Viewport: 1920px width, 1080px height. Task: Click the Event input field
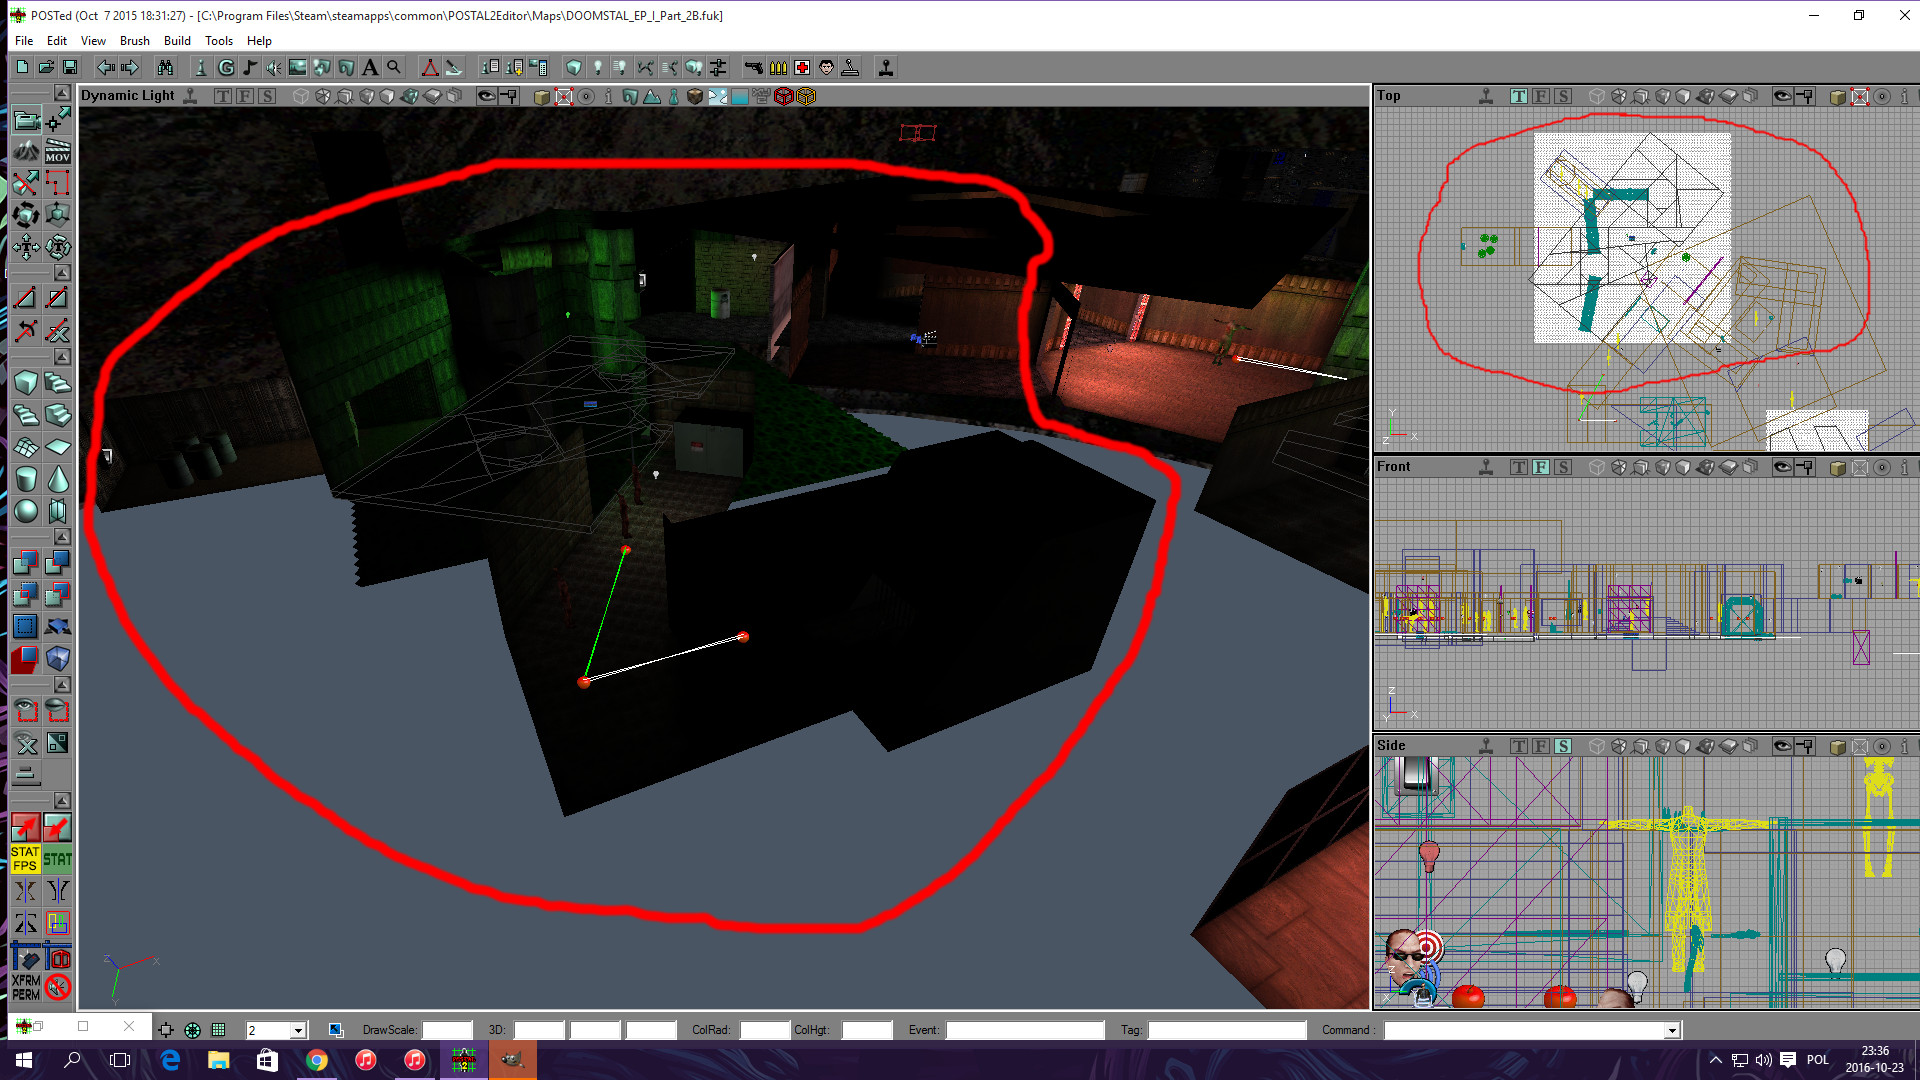coord(1025,1030)
